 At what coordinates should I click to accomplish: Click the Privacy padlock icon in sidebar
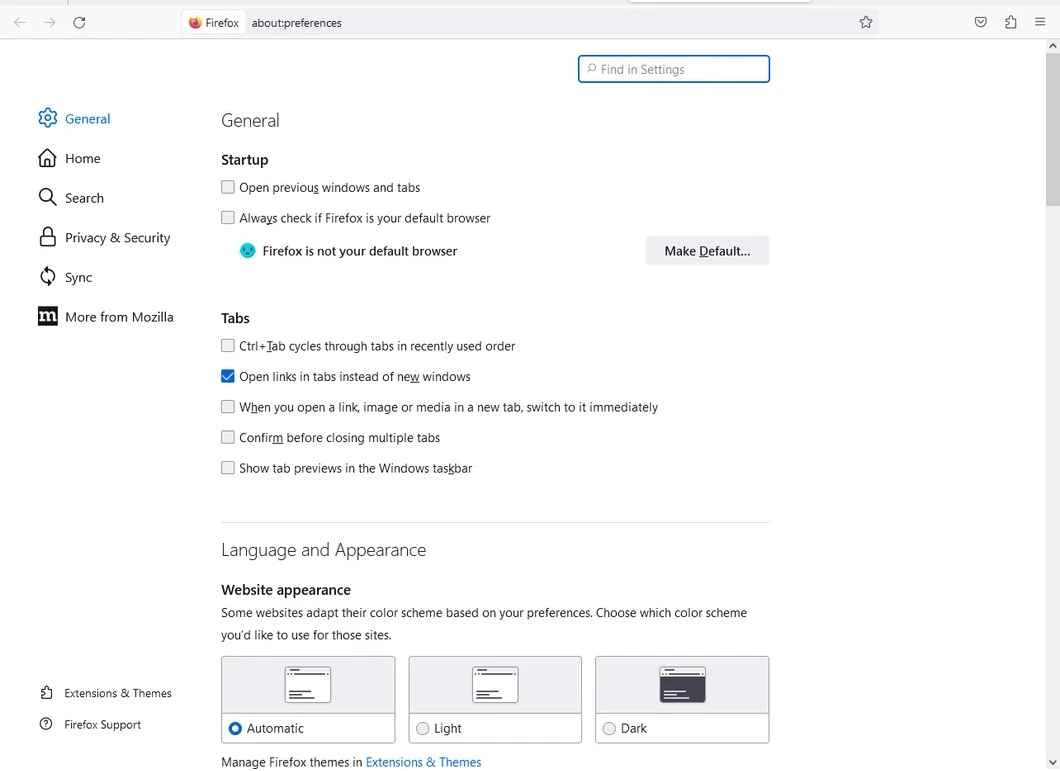tap(47, 237)
